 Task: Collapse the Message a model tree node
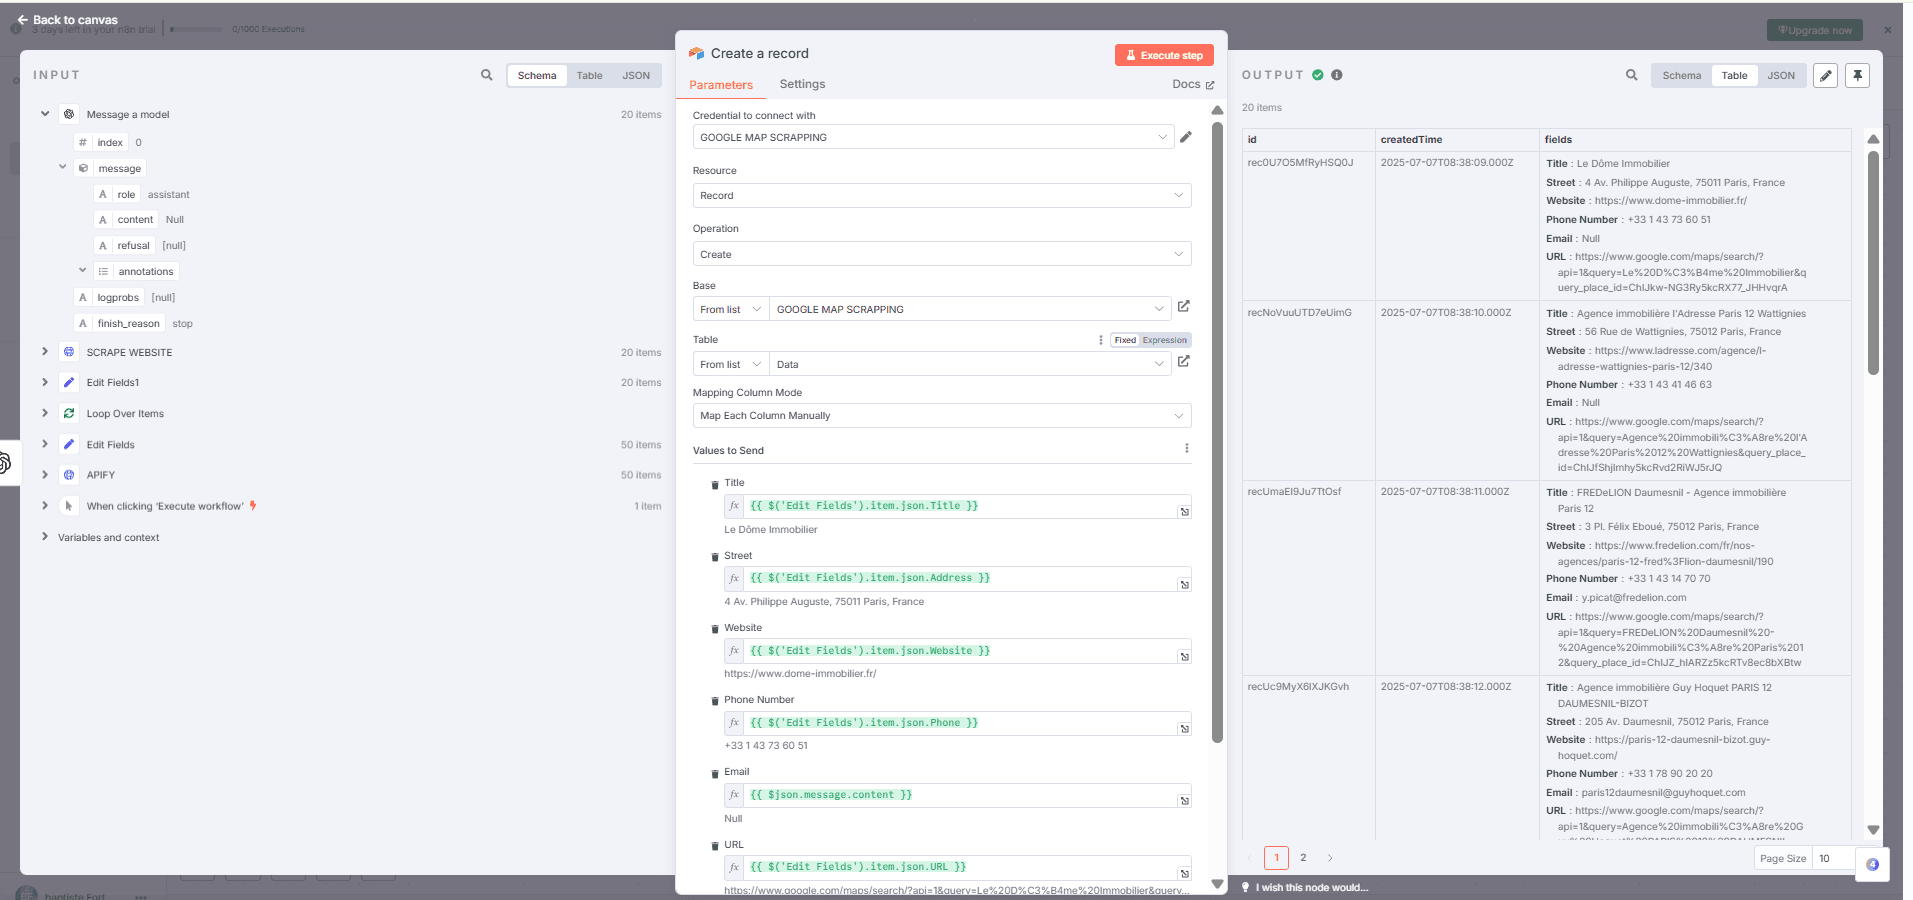click(x=45, y=114)
